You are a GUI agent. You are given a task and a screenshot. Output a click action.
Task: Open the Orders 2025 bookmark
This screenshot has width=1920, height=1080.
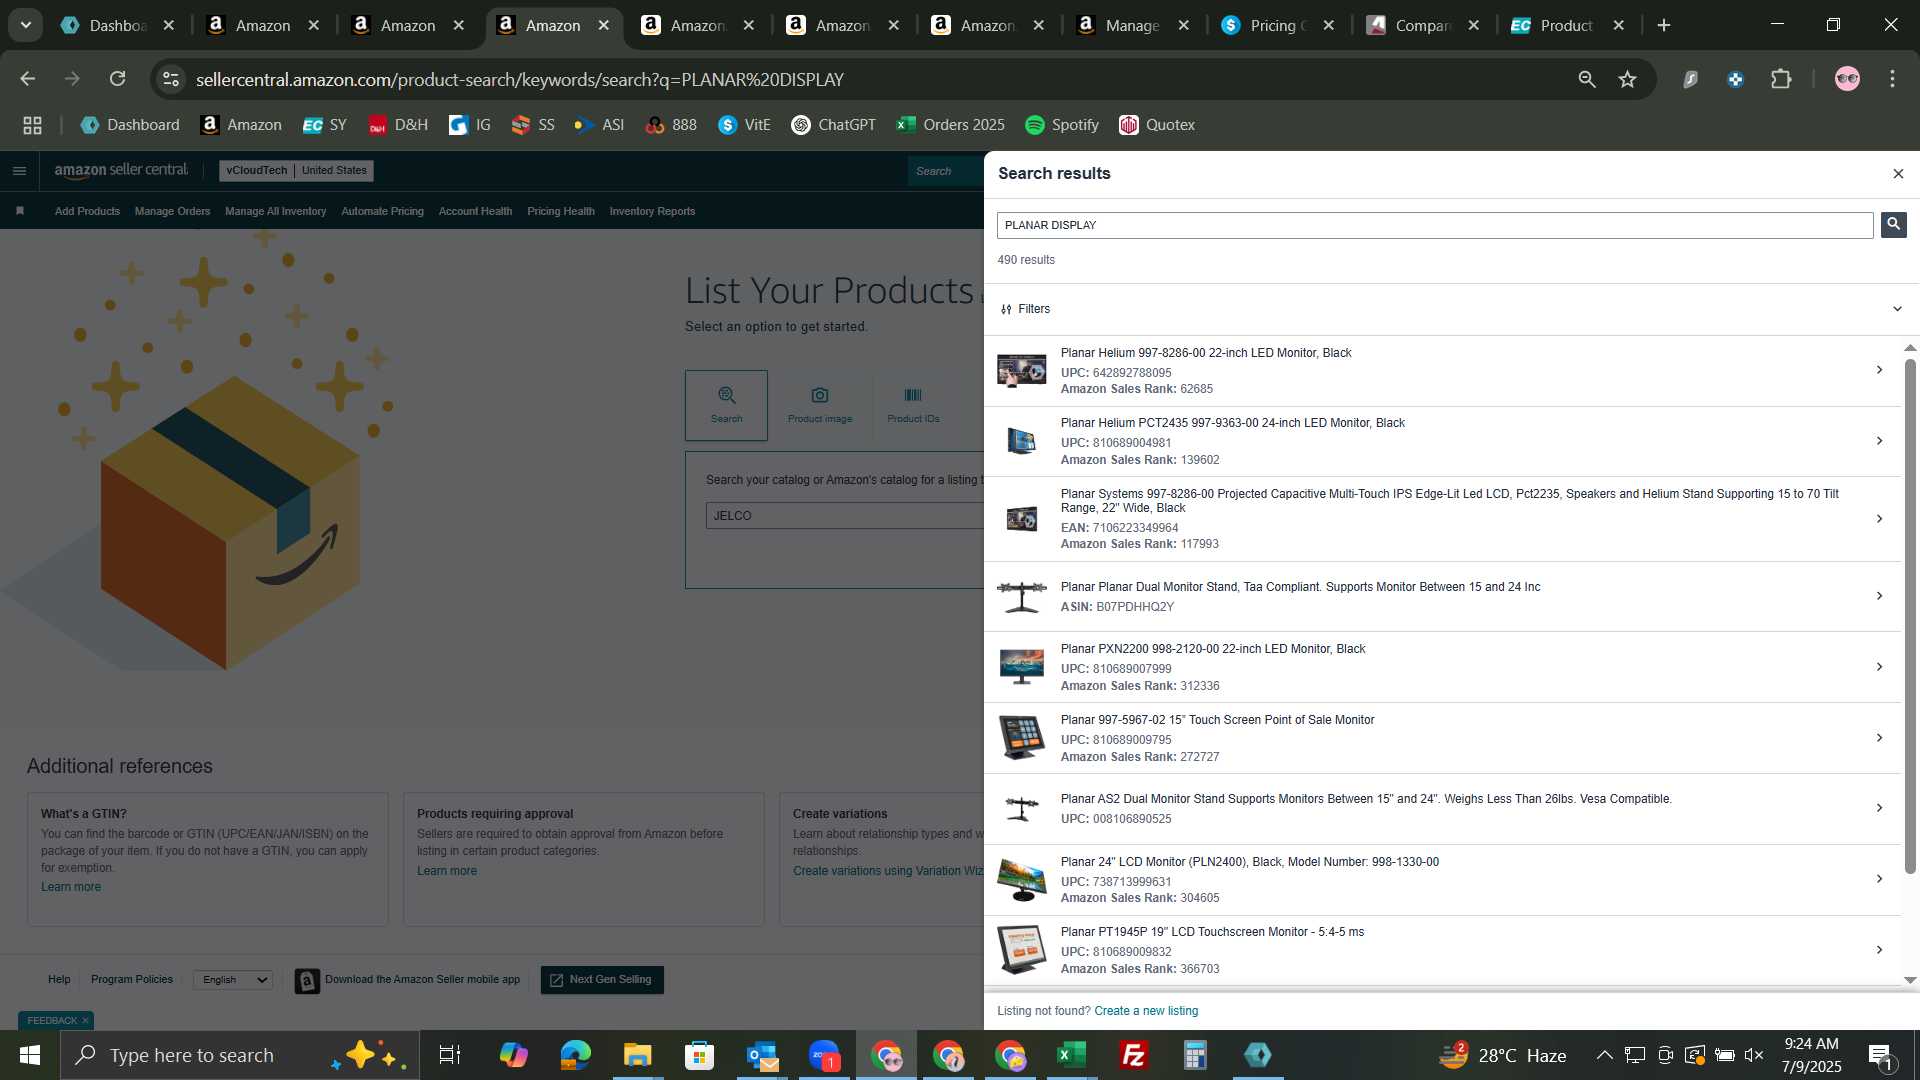point(951,125)
